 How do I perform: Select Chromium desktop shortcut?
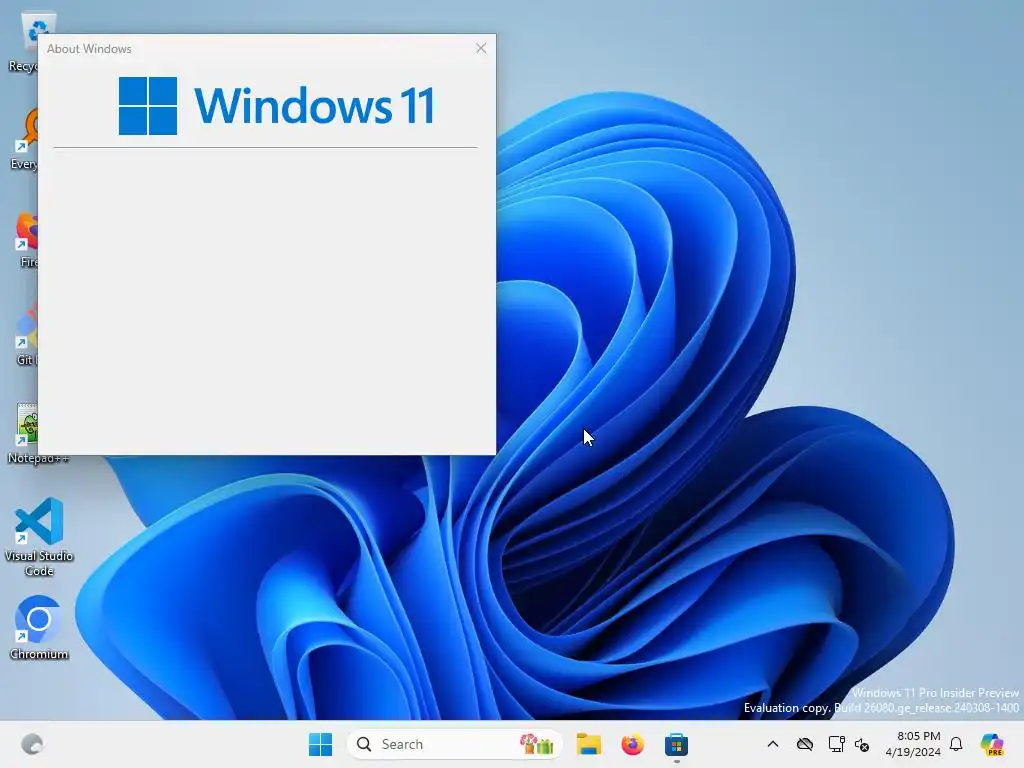coord(39,628)
